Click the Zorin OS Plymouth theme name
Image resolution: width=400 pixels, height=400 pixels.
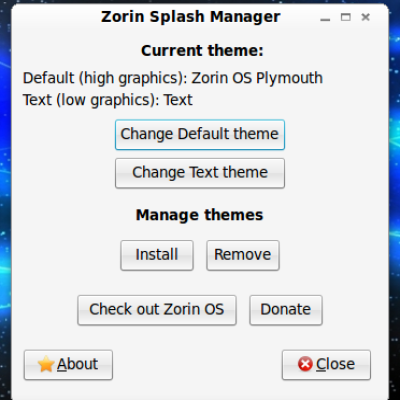click(257, 78)
